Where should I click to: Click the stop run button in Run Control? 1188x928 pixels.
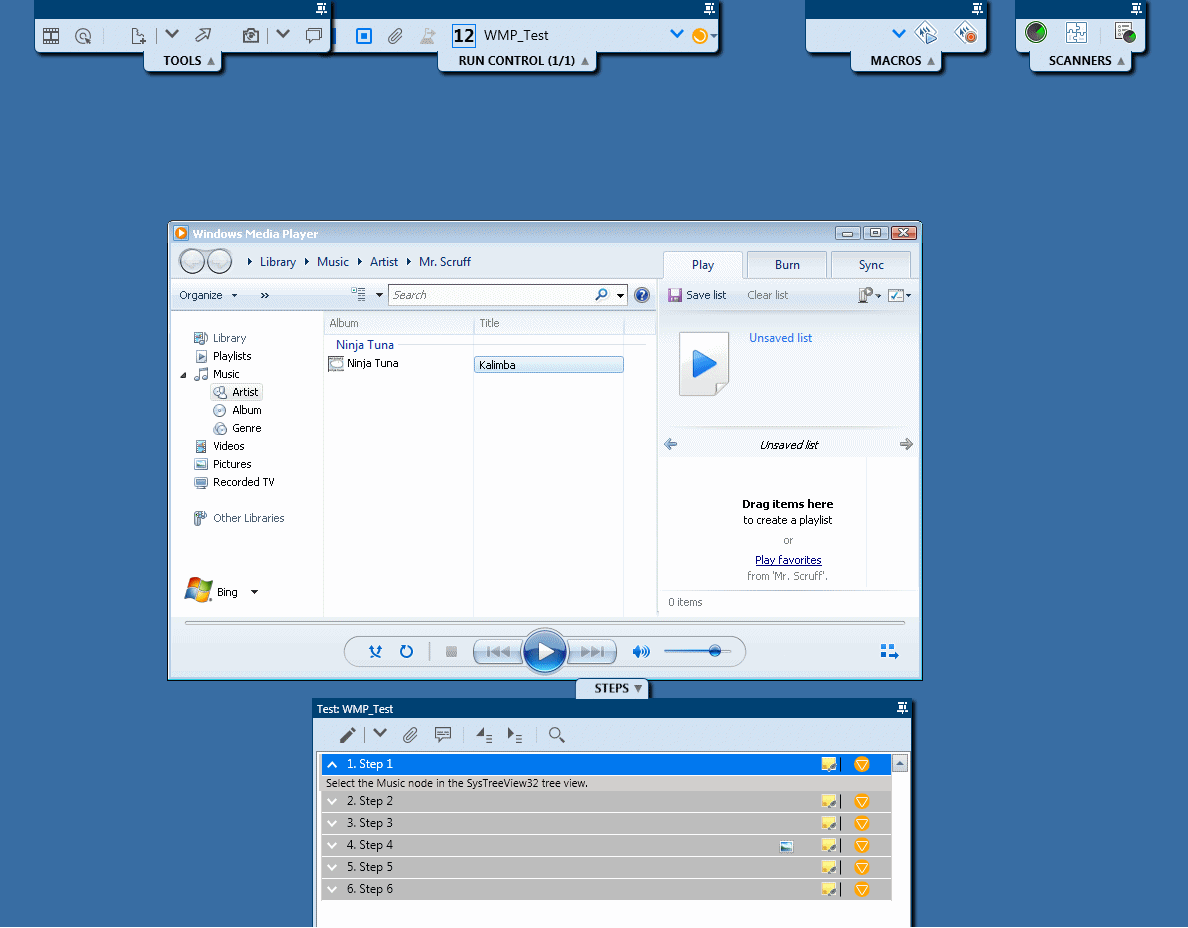click(x=364, y=36)
